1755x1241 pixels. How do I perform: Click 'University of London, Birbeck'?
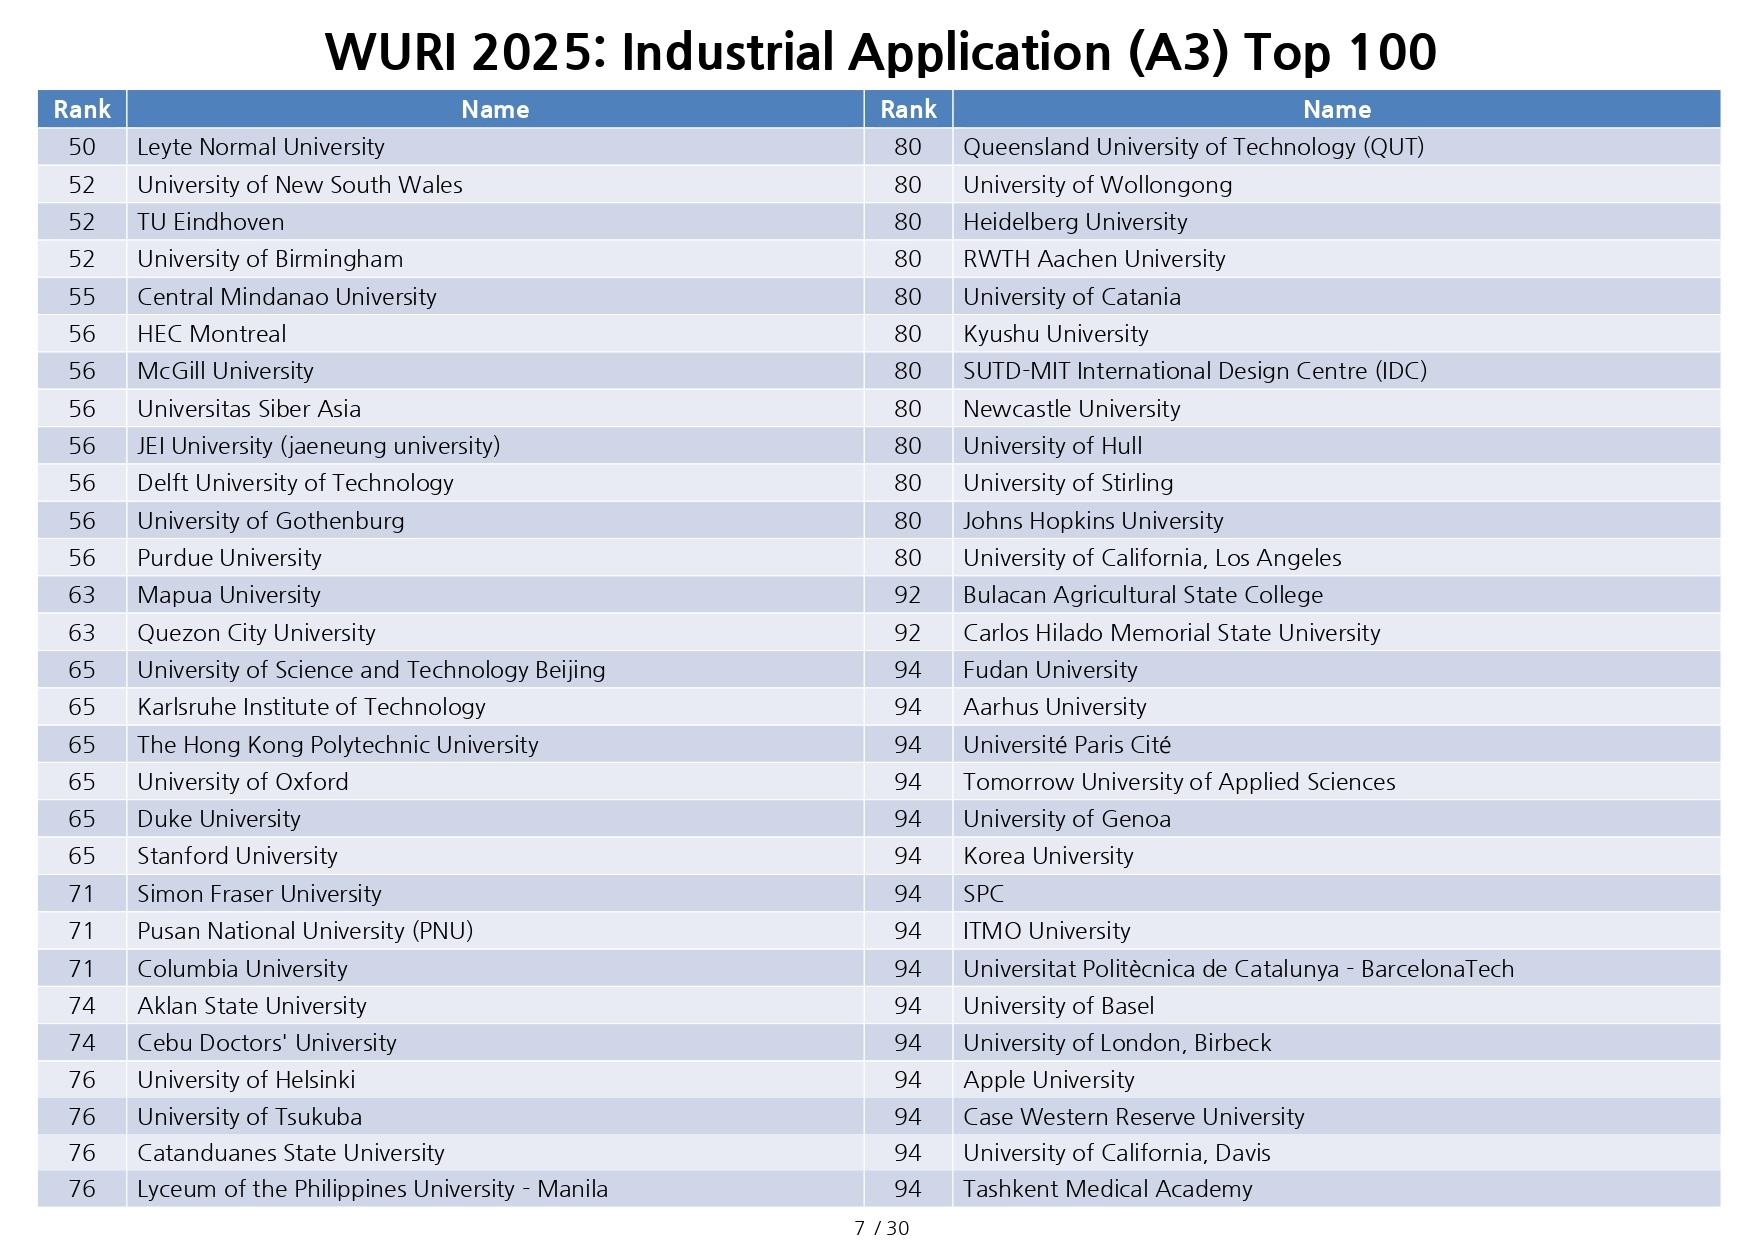pos(1117,1043)
